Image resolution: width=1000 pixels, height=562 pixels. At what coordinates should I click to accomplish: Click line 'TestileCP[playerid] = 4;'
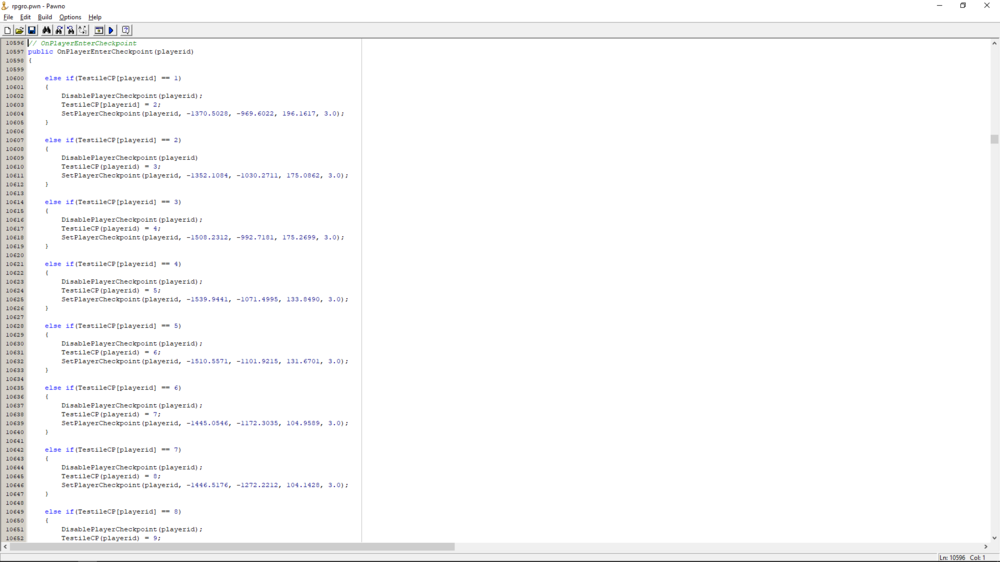[x=111, y=228]
